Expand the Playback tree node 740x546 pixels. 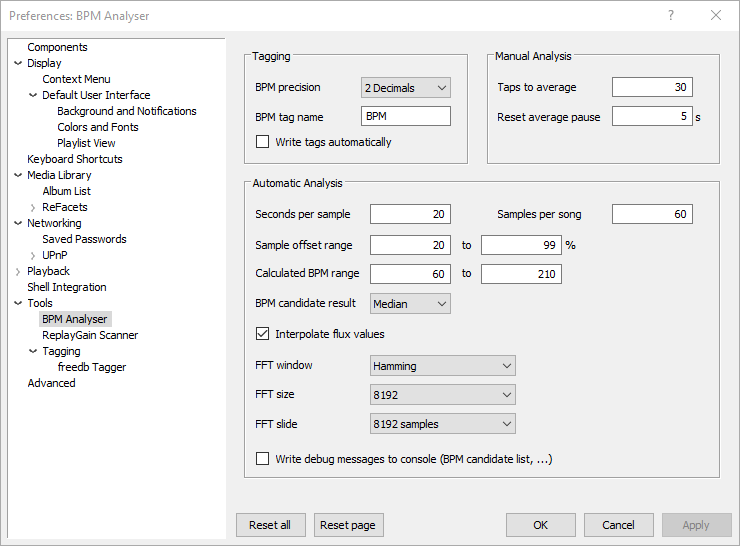tap(18, 271)
